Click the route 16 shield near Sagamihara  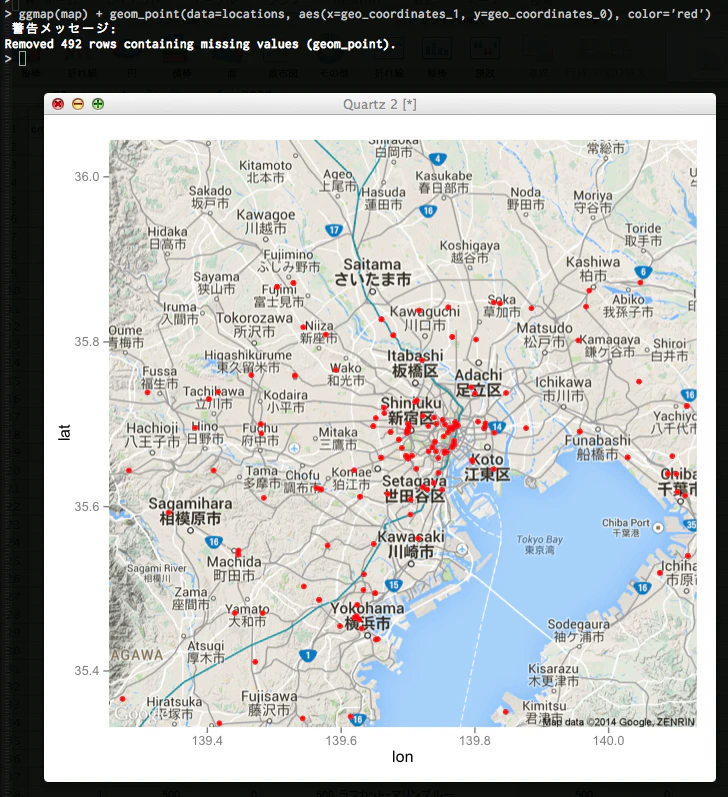[x=214, y=542]
